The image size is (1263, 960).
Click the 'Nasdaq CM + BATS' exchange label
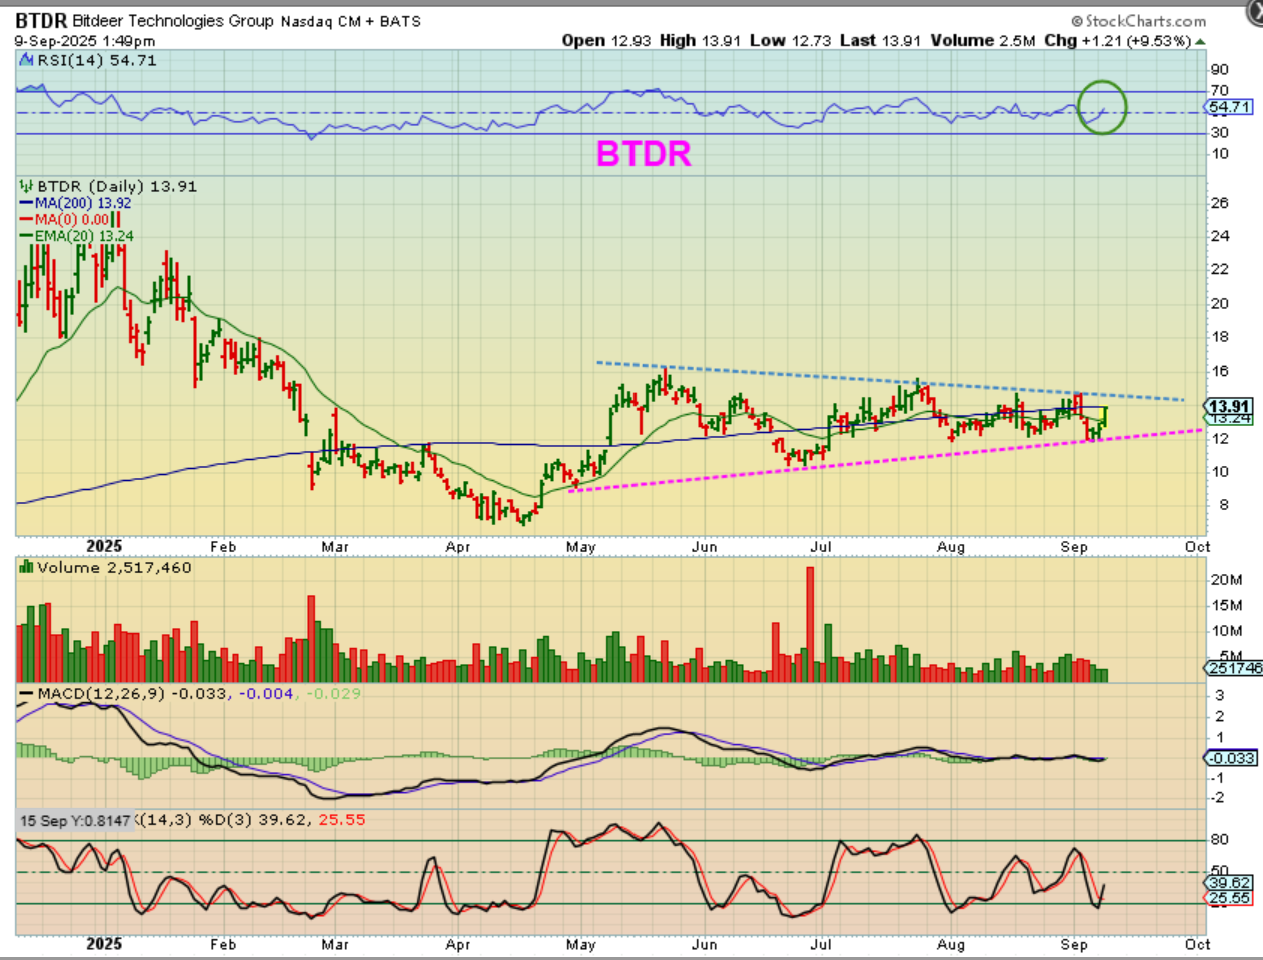tap(350, 21)
